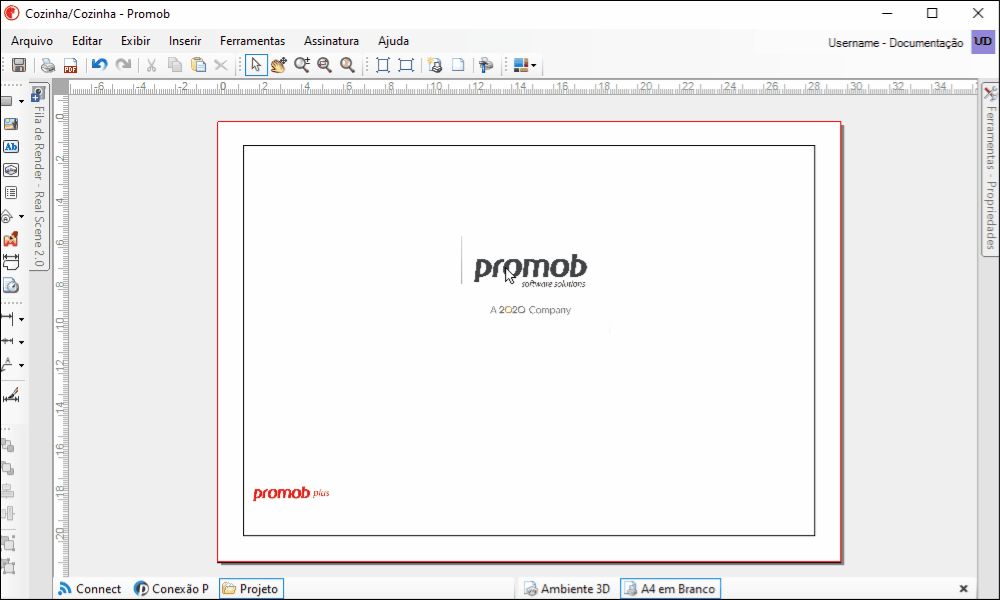Image resolution: width=1000 pixels, height=600 pixels.
Task: Open the Ferramentas - Propriedades side panel
Action: tap(990, 169)
